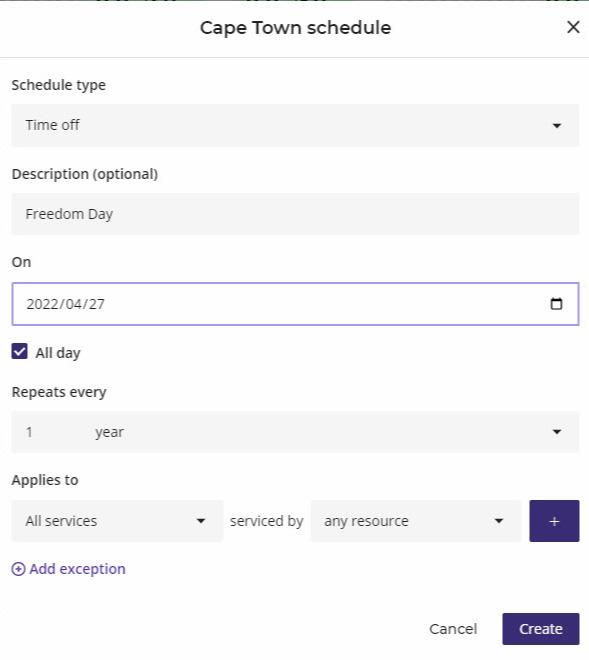Open the calendar date picker icon

pos(556,303)
